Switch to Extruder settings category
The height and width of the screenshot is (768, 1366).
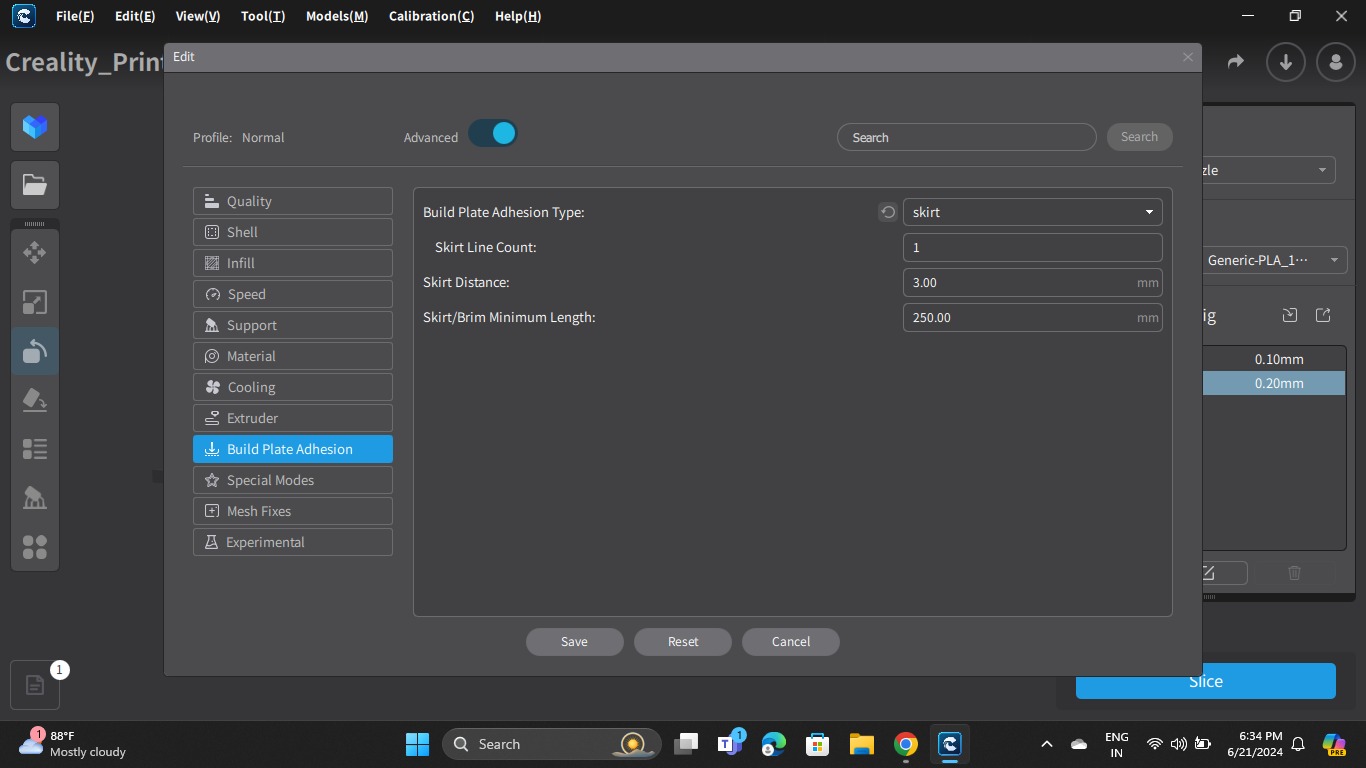pyautogui.click(x=293, y=418)
